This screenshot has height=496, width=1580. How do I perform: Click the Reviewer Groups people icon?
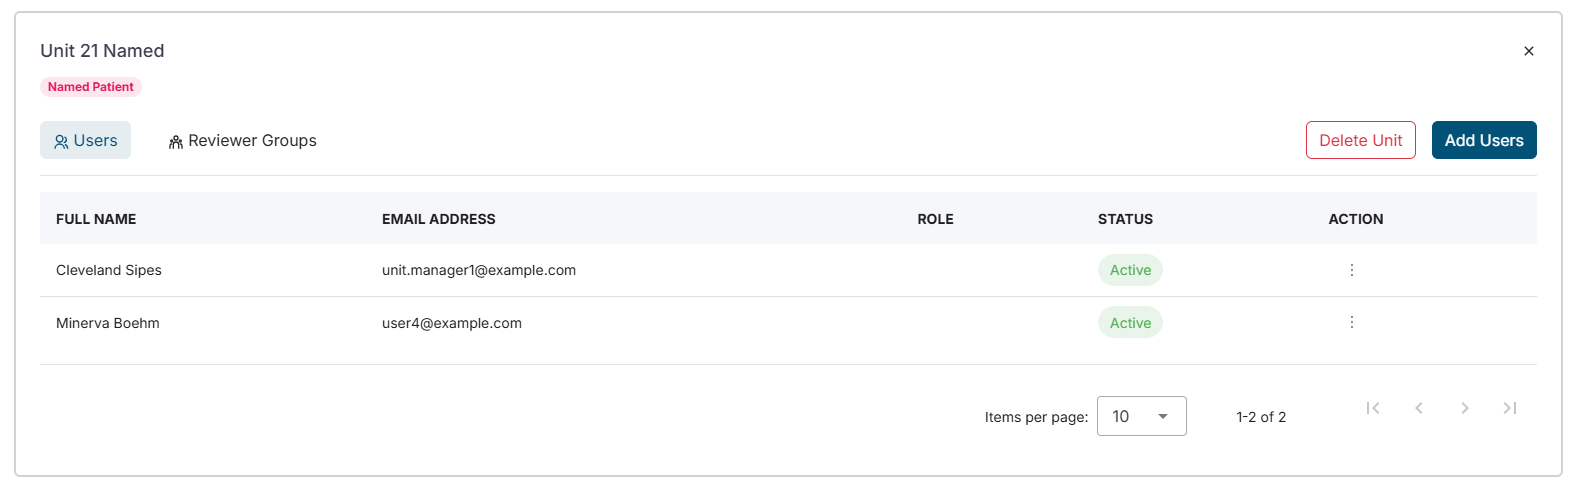tap(176, 142)
